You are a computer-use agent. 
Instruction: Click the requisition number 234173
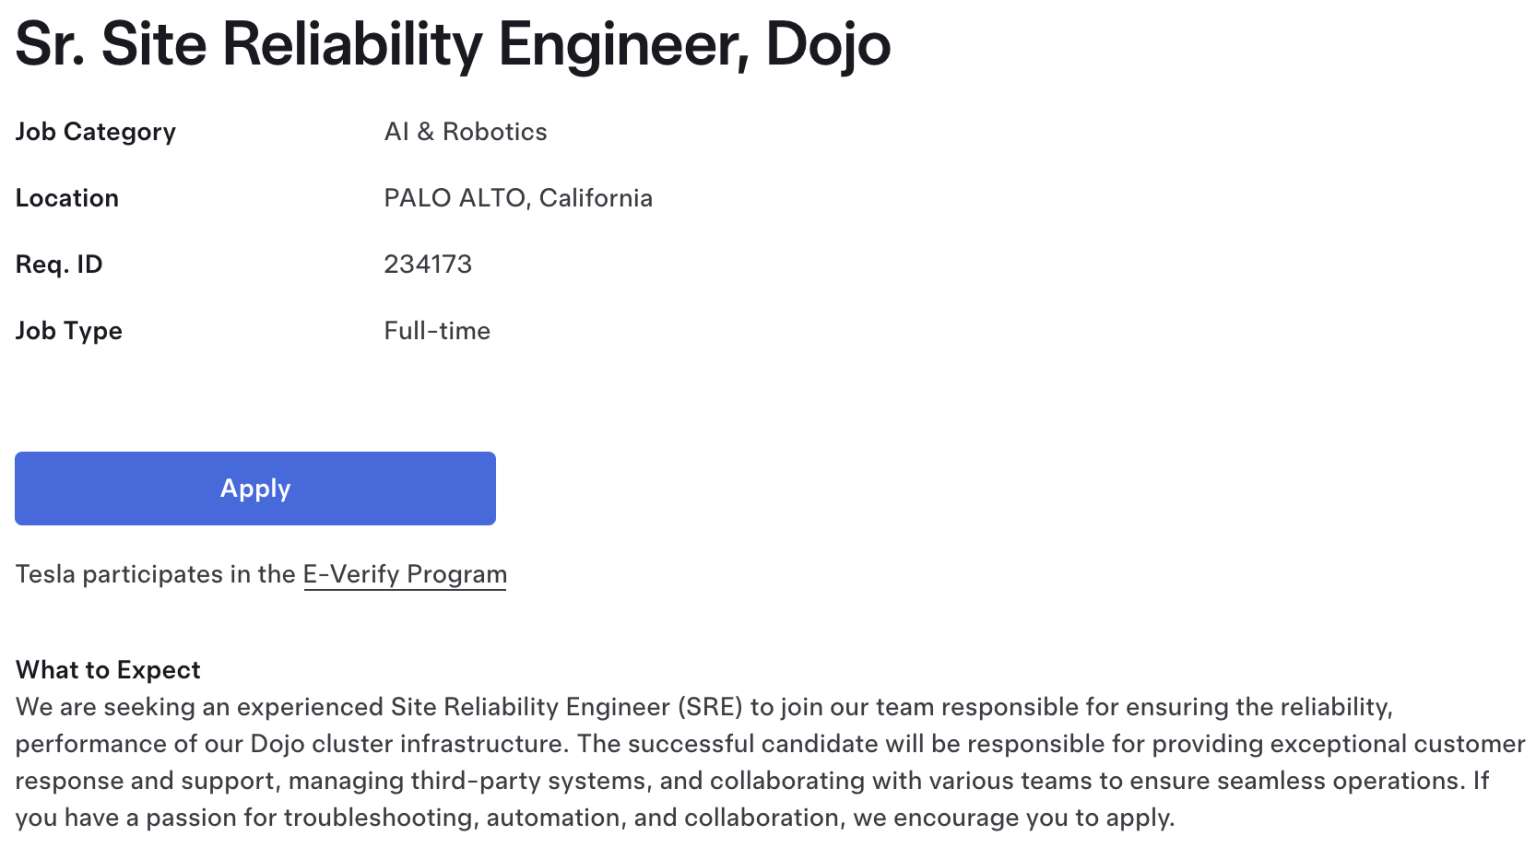point(428,264)
